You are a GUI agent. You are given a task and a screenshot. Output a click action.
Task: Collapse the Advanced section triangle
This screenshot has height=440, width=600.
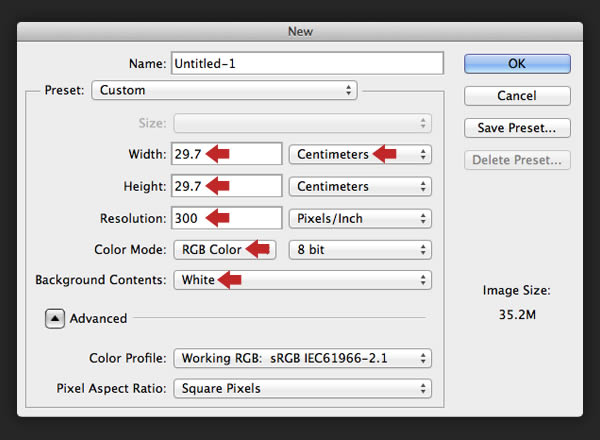point(55,318)
